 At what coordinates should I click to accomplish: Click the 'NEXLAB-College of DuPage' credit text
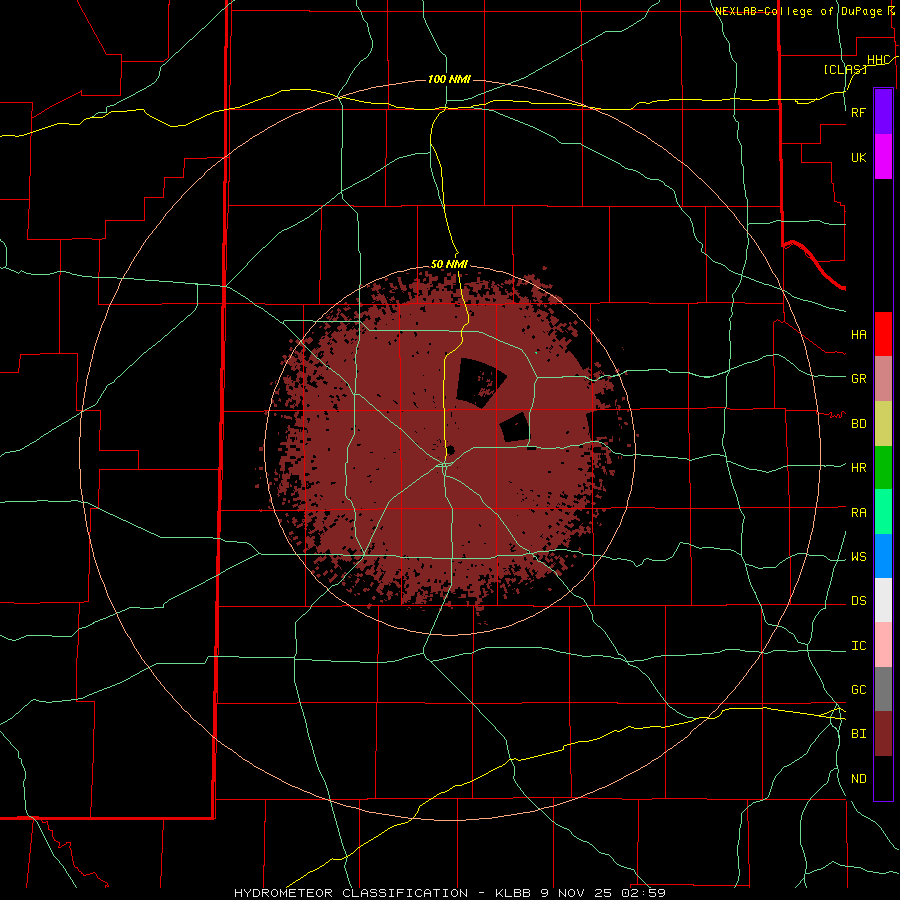click(799, 11)
